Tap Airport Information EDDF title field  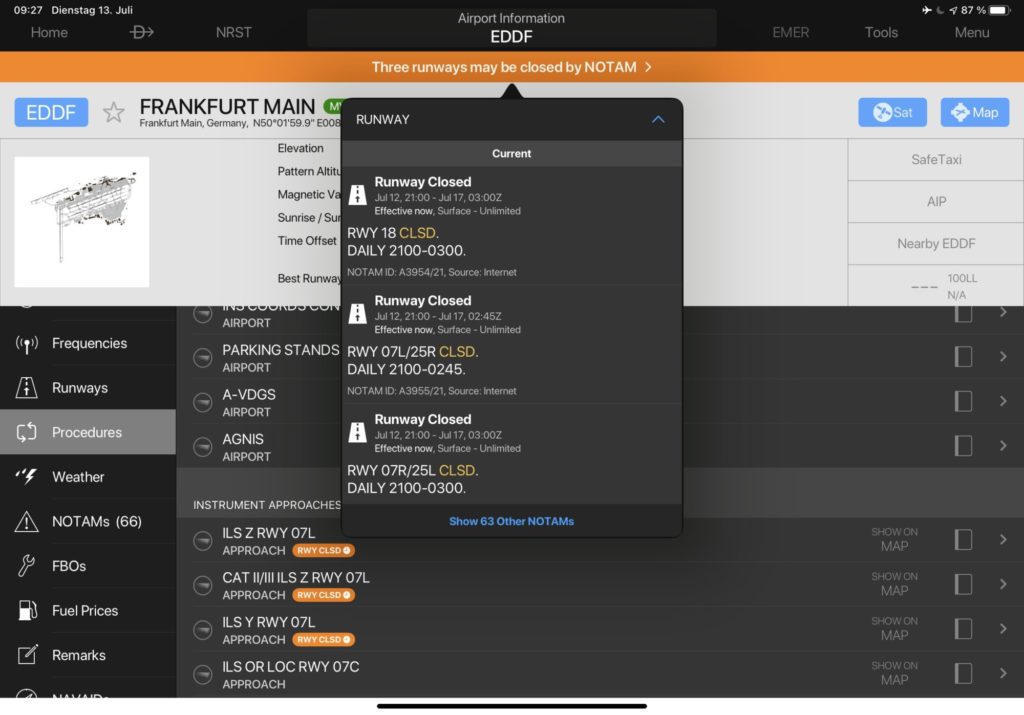point(511,28)
